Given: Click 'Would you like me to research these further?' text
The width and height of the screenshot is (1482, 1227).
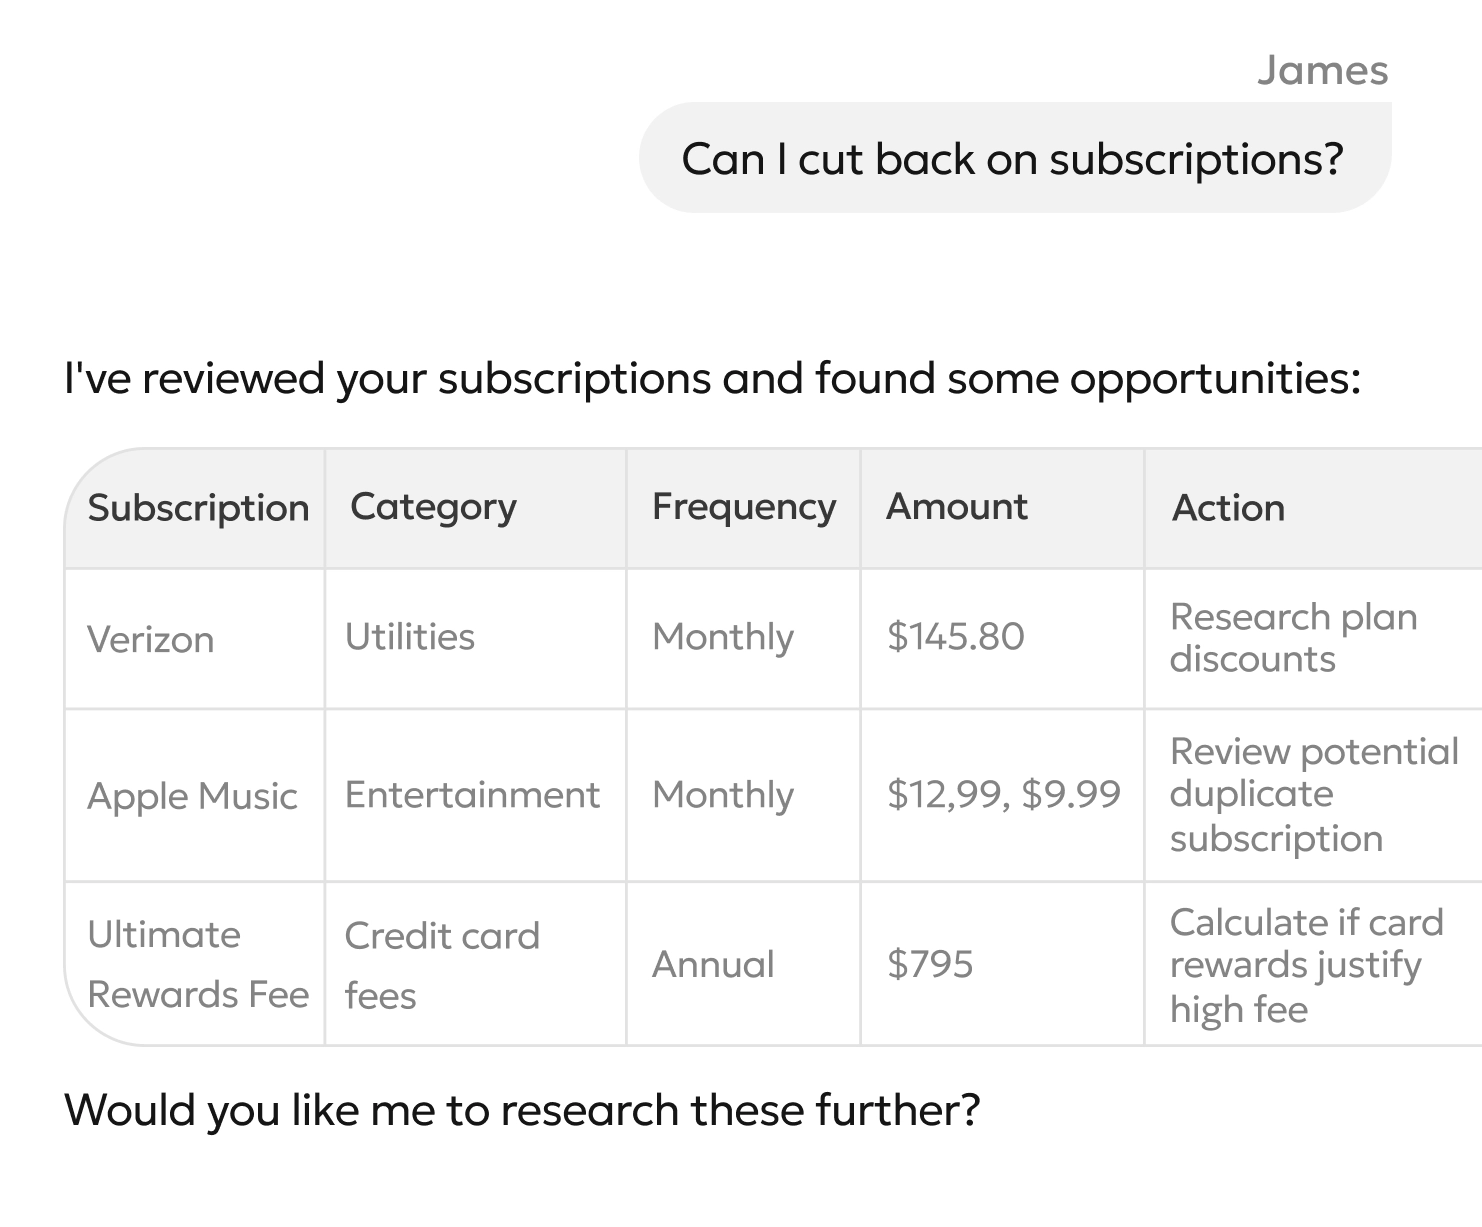Looking at the screenshot, I should (x=521, y=1110).
